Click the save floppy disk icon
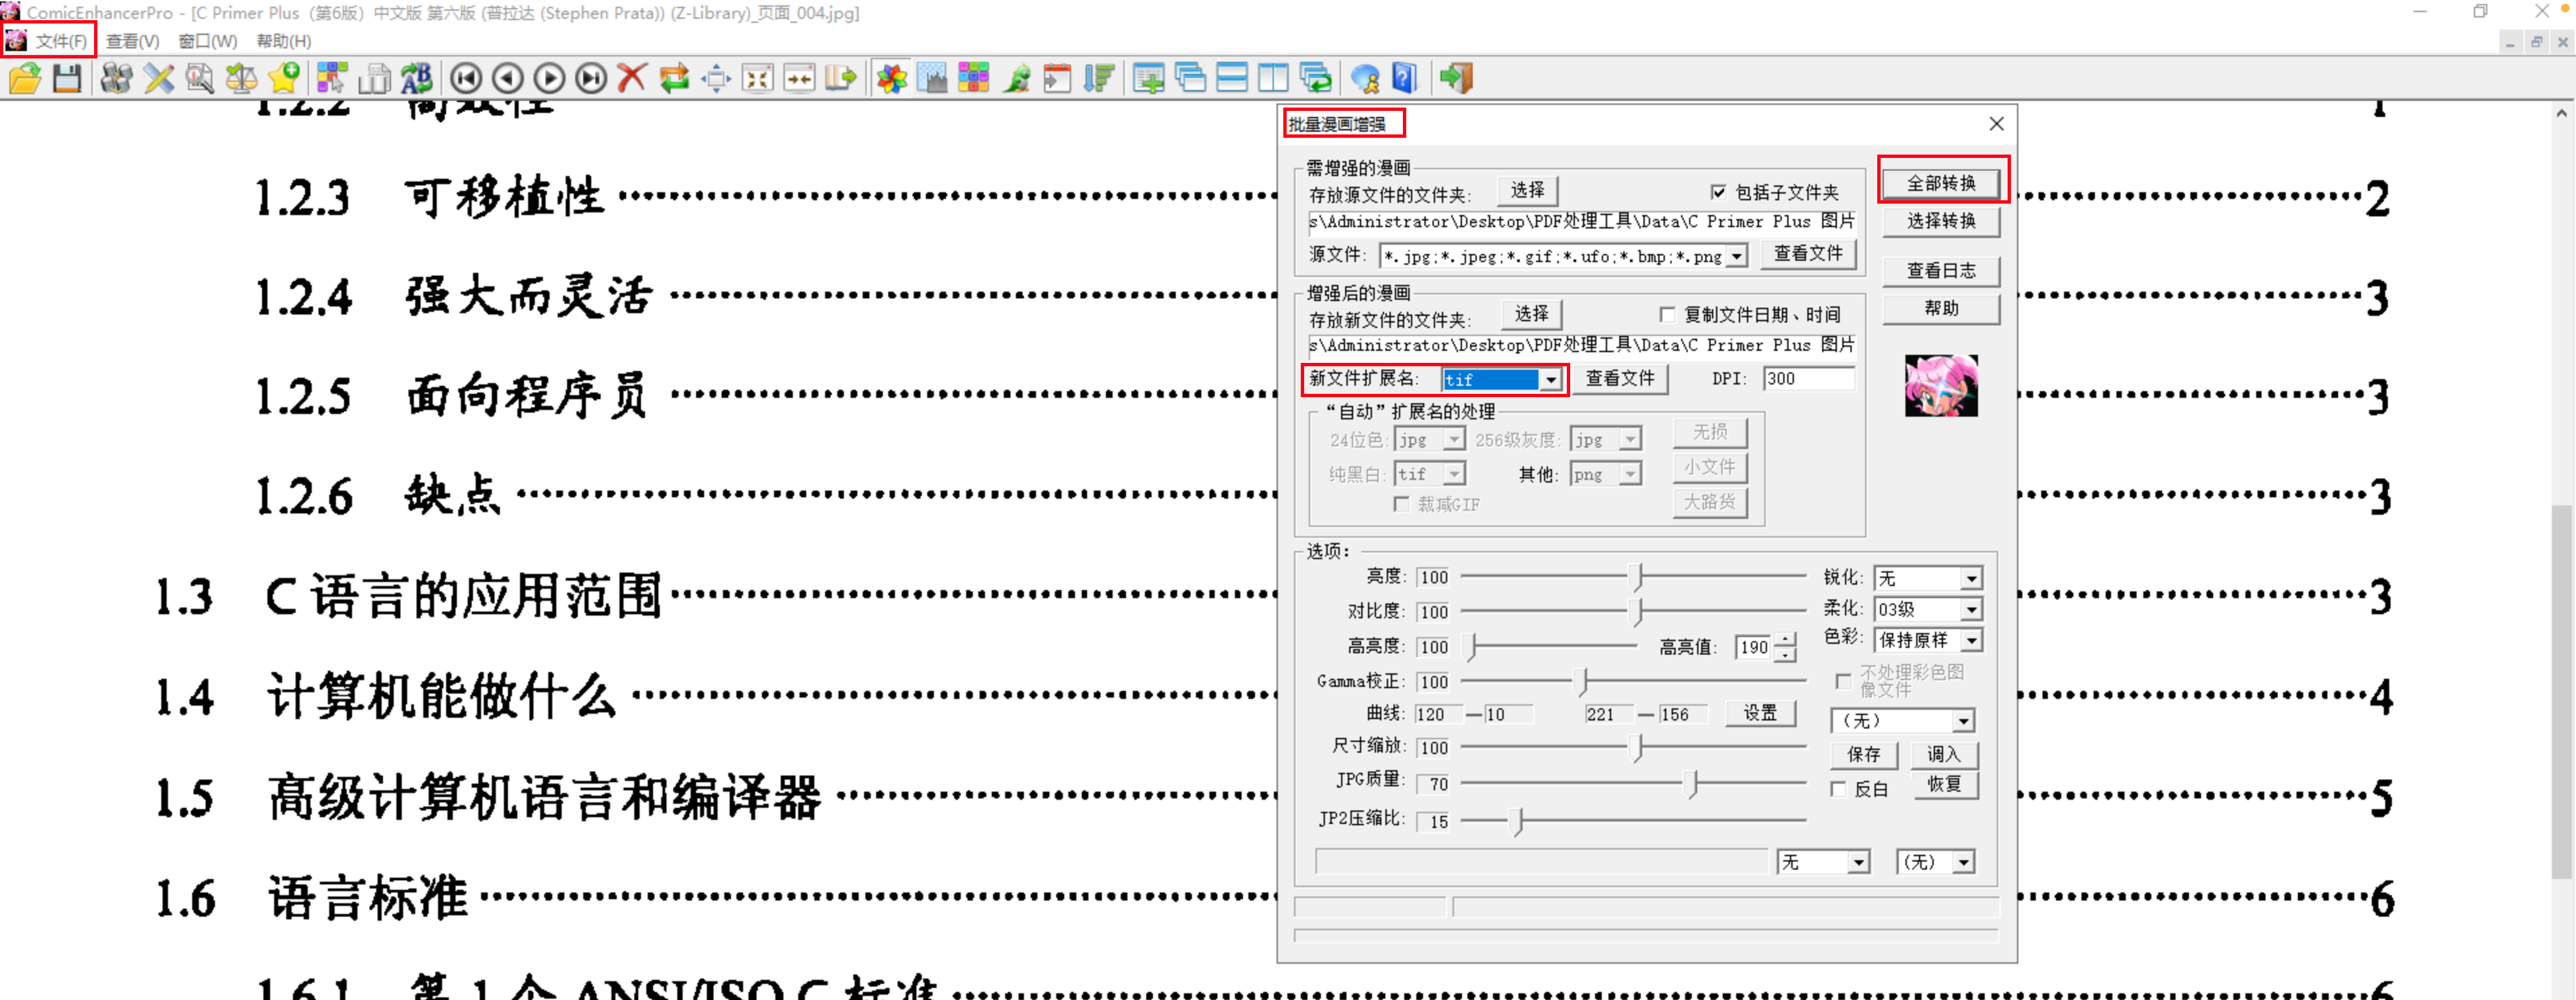The width and height of the screenshot is (2576, 1000). (x=67, y=78)
